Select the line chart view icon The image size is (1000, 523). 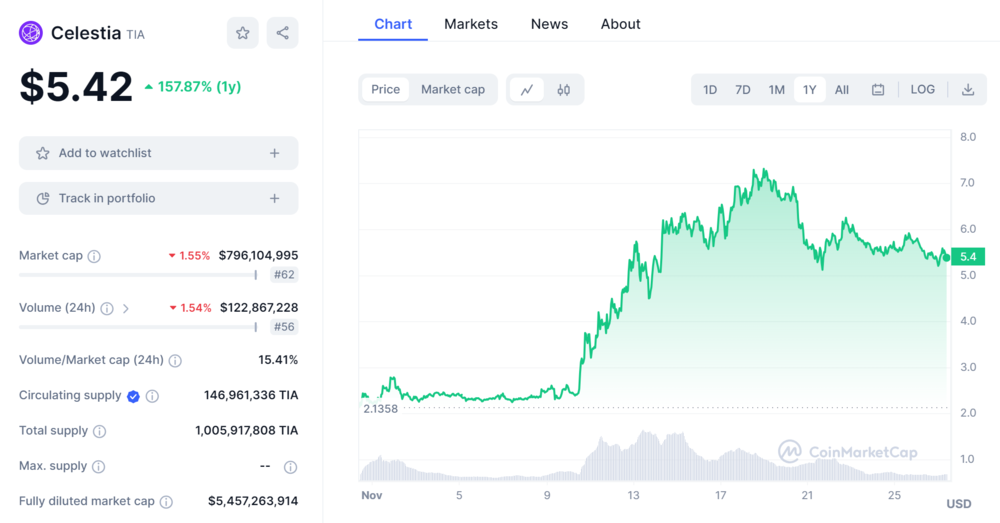526,90
